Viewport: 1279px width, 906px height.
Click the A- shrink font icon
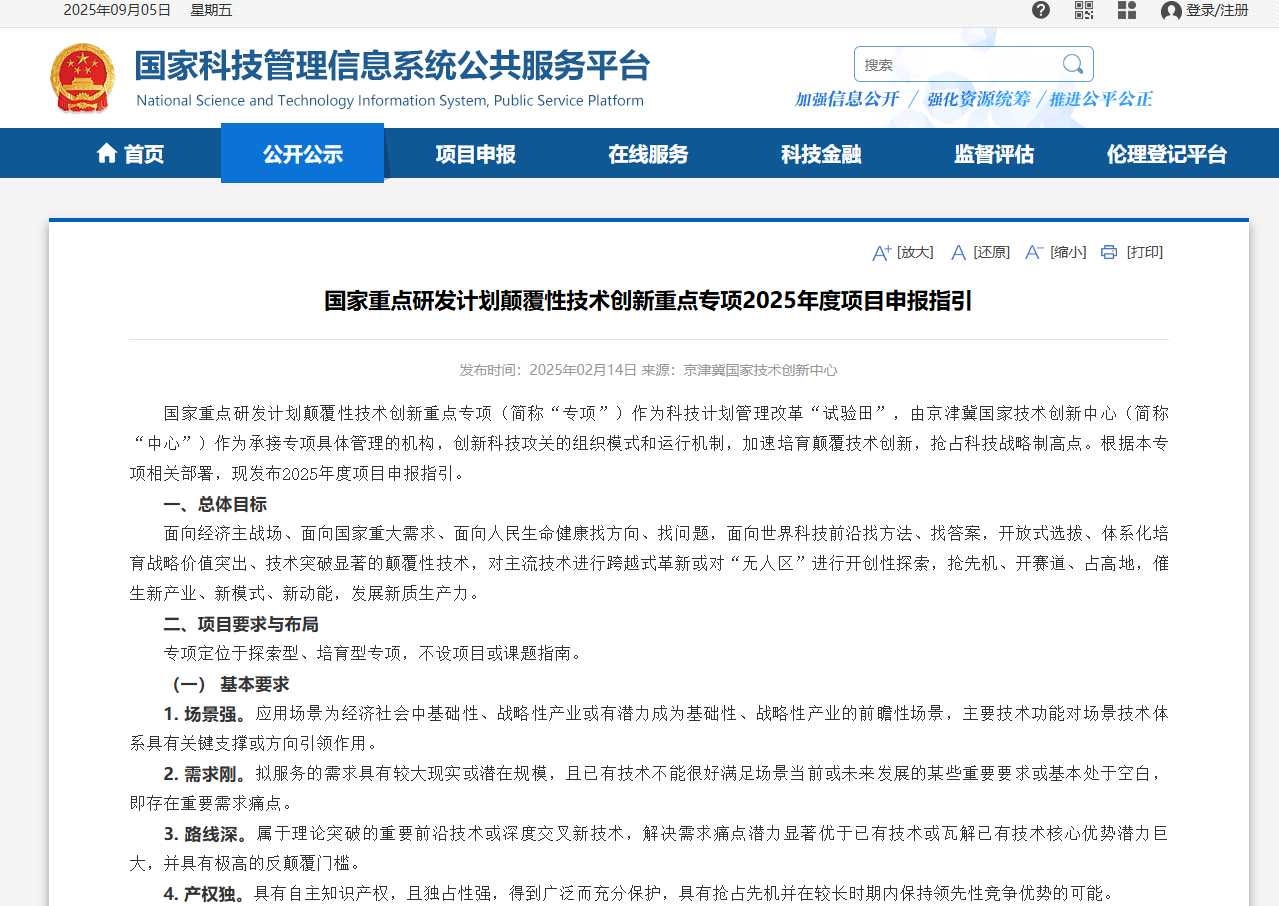point(1034,253)
